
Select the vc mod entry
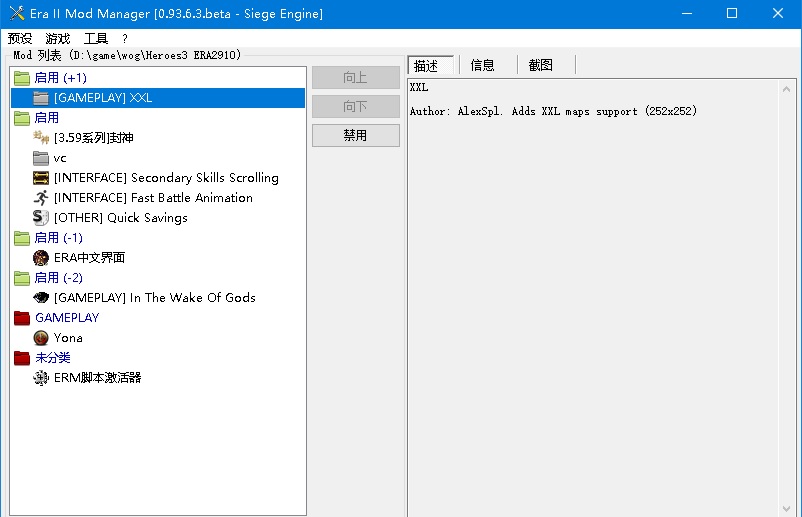pyautogui.click(x=60, y=158)
